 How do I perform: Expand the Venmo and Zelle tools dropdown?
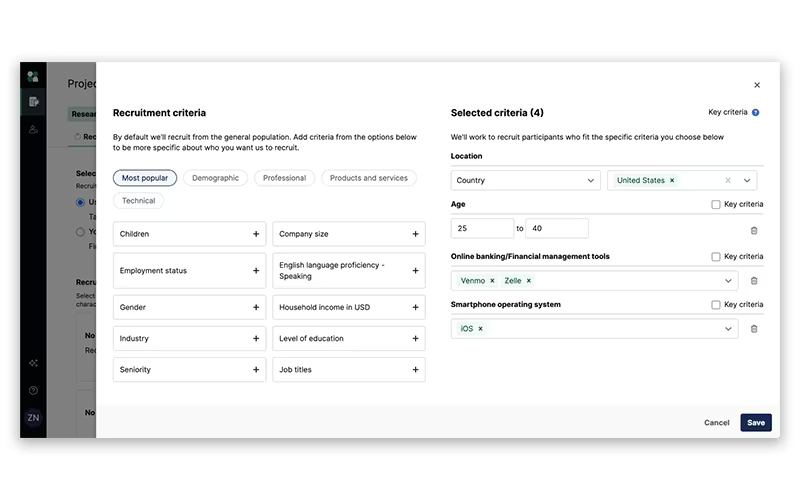click(x=728, y=281)
